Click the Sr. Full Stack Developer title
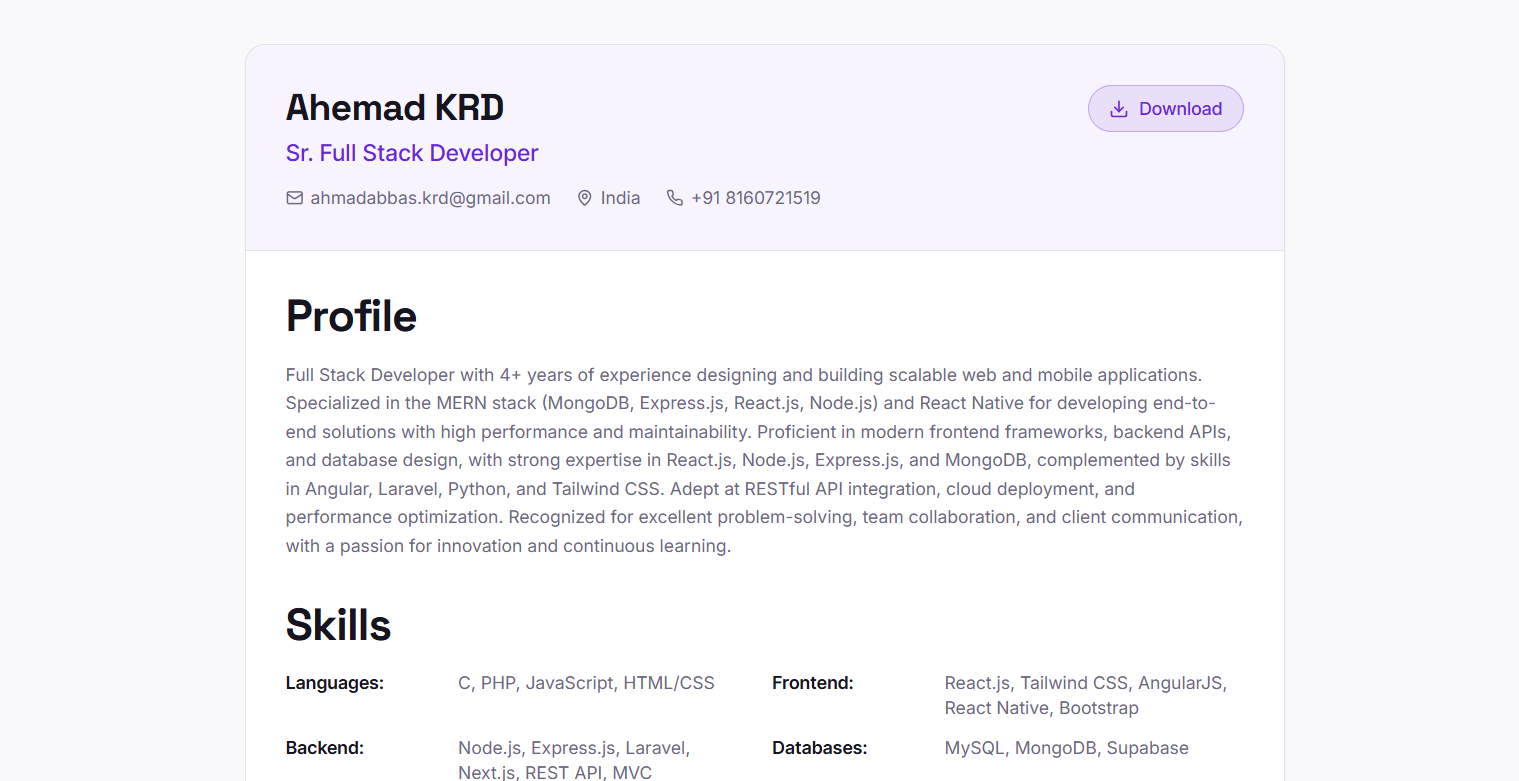 (412, 153)
